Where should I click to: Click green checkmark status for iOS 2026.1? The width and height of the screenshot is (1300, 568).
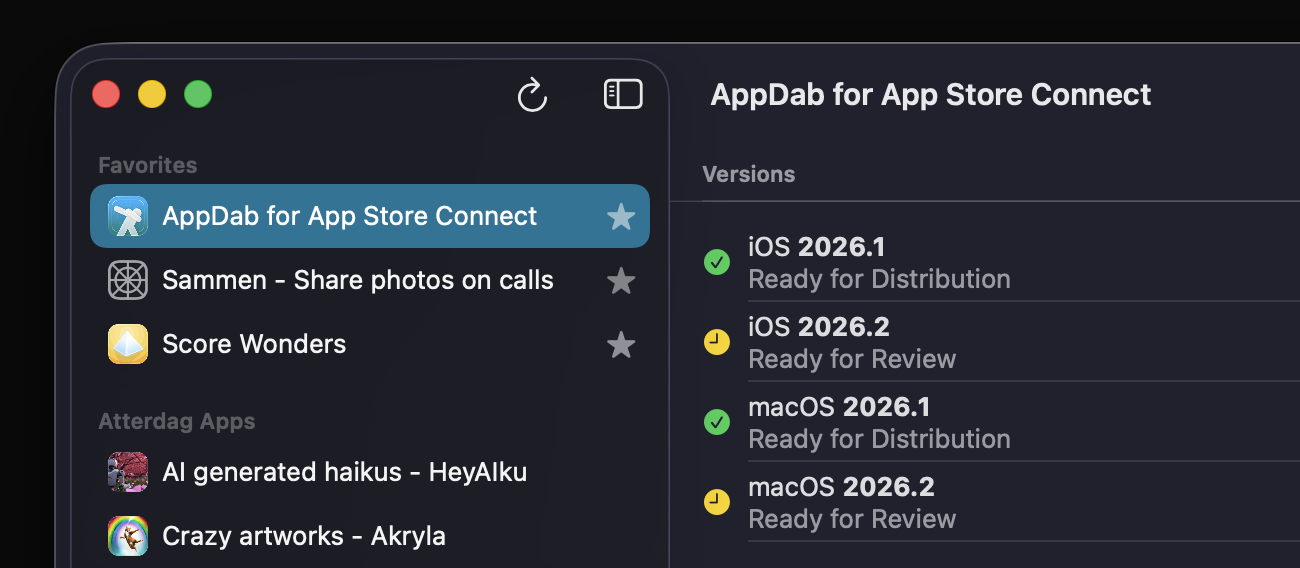(717, 262)
